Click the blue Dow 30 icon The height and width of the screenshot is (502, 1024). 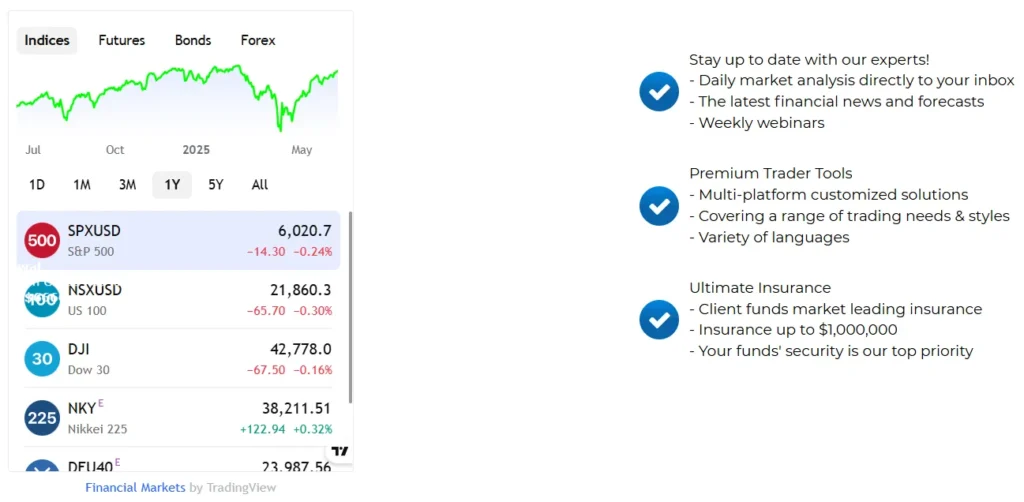pyautogui.click(x=42, y=359)
